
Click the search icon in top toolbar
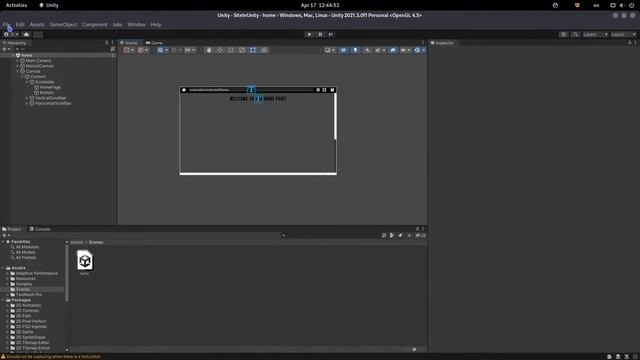click(576, 34)
